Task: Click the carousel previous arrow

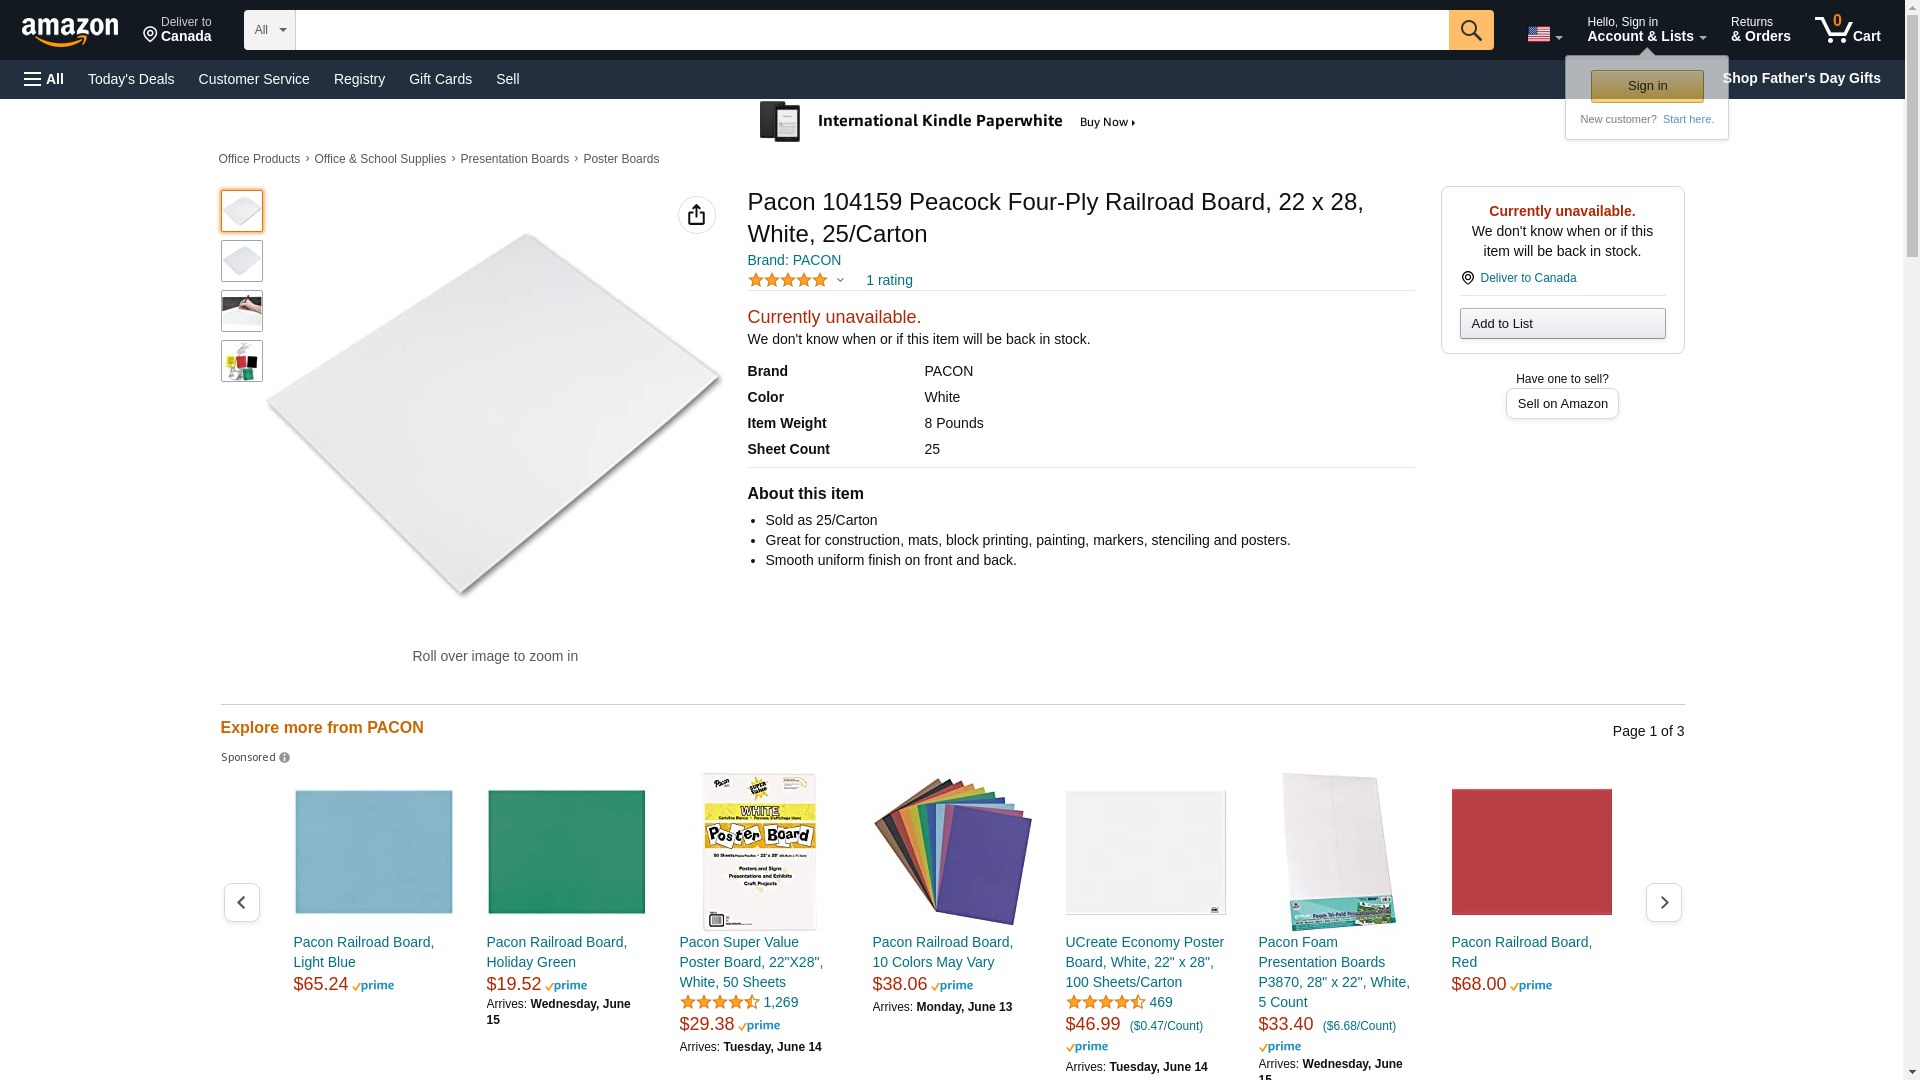Action: coord(241,903)
